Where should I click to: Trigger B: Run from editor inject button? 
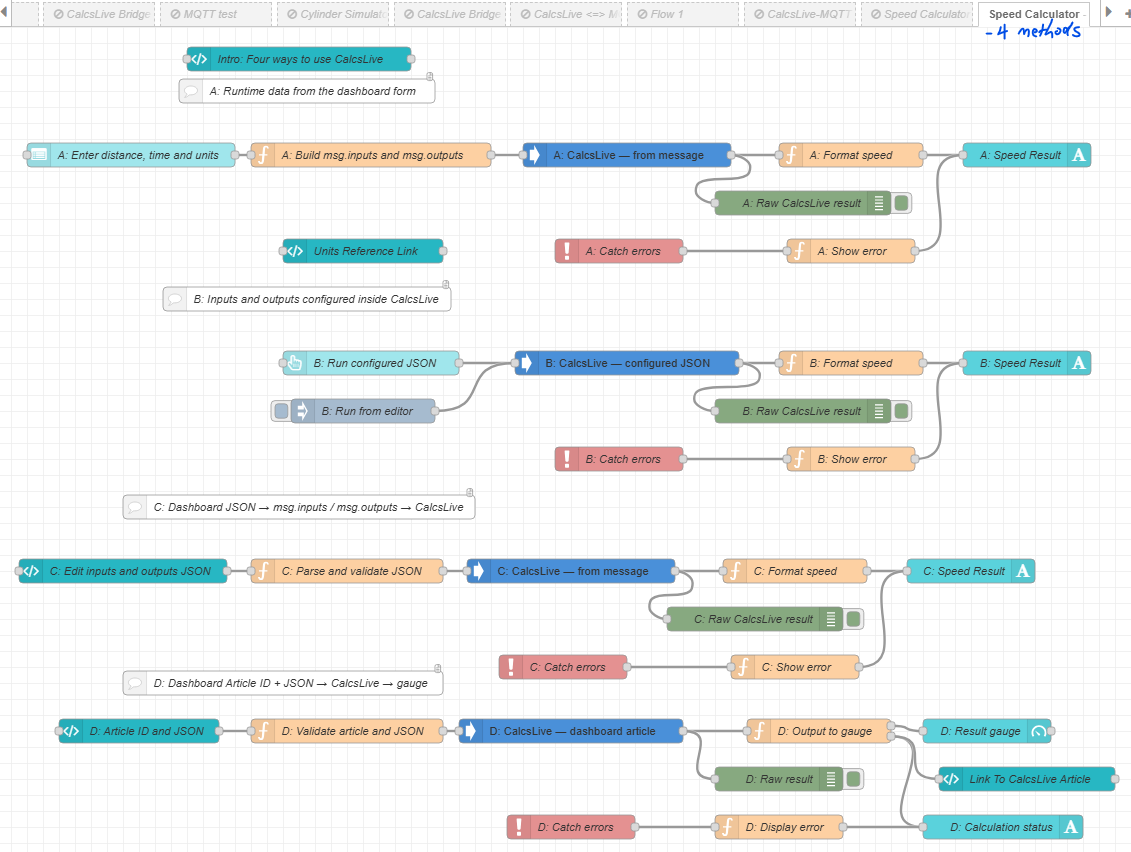[x=281, y=411]
